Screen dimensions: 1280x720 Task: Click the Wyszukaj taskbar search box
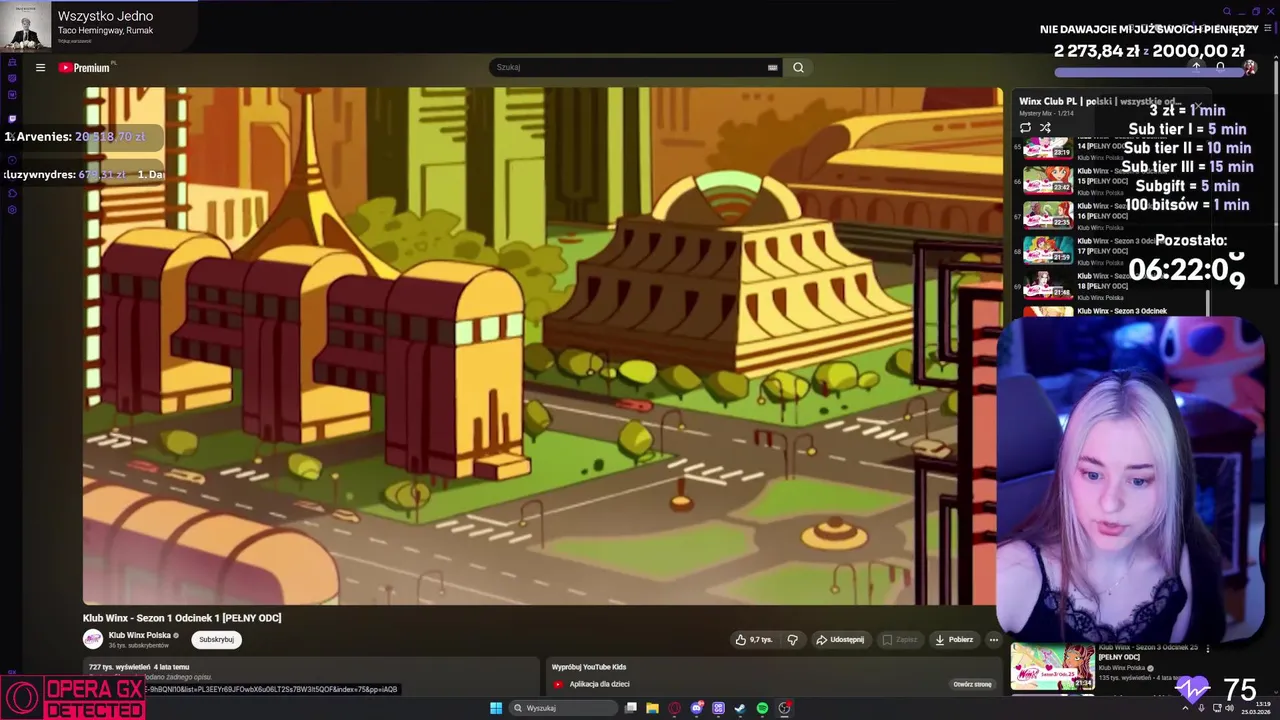tap(563, 708)
